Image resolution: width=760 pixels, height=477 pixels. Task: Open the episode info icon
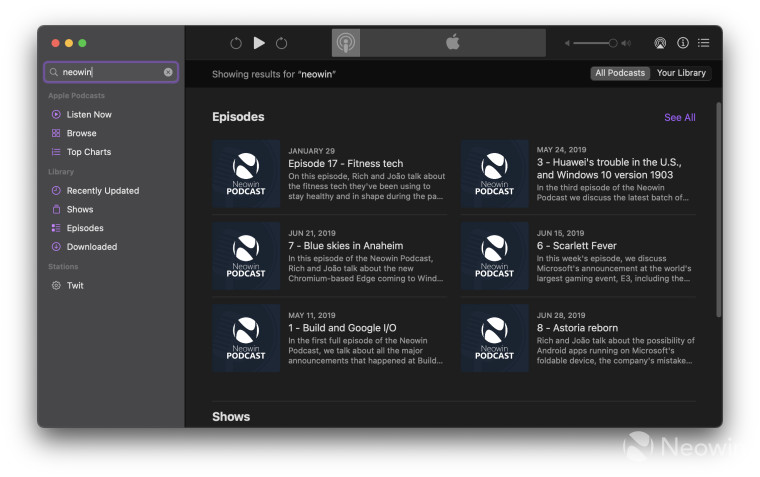pos(682,43)
